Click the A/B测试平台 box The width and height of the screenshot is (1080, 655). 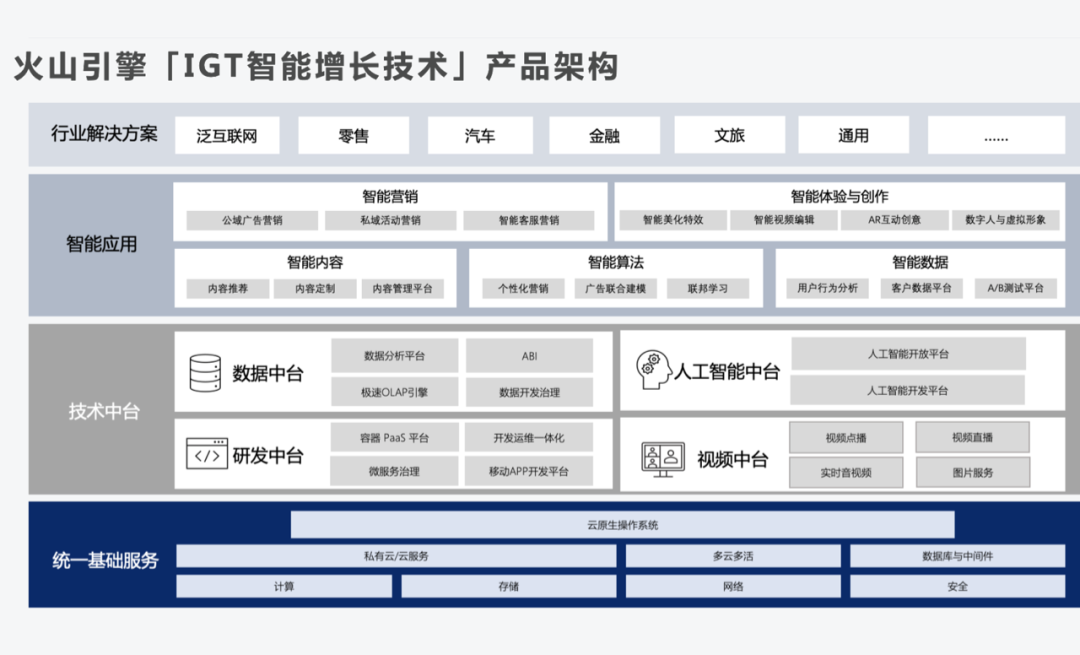click(1016, 288)
